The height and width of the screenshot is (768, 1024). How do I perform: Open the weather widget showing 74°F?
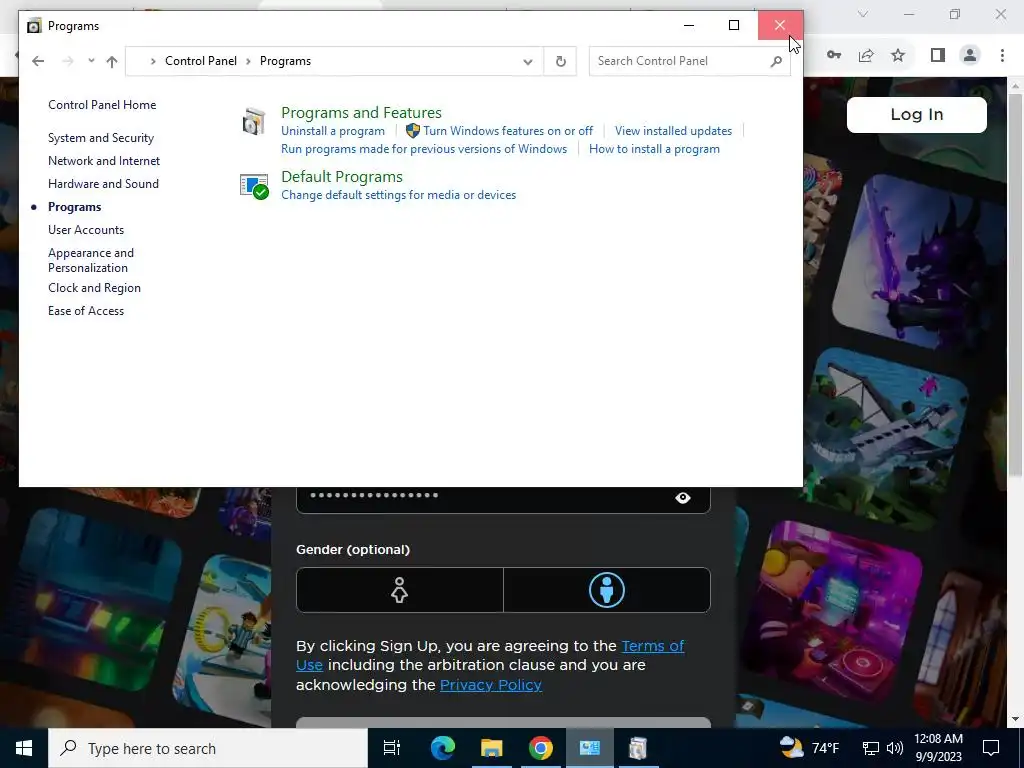(x=809, y=748)
